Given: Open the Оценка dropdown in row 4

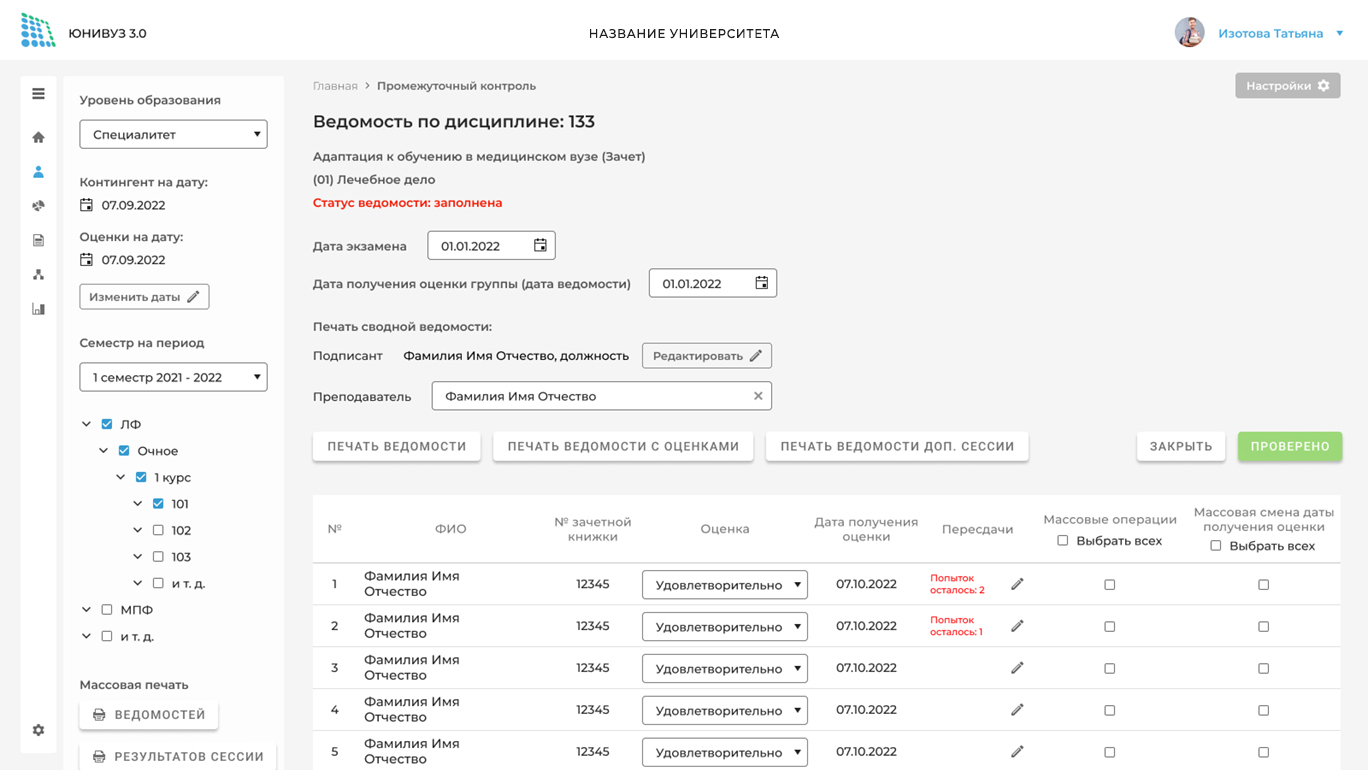Looking at the screenshot, I should 725,711.
